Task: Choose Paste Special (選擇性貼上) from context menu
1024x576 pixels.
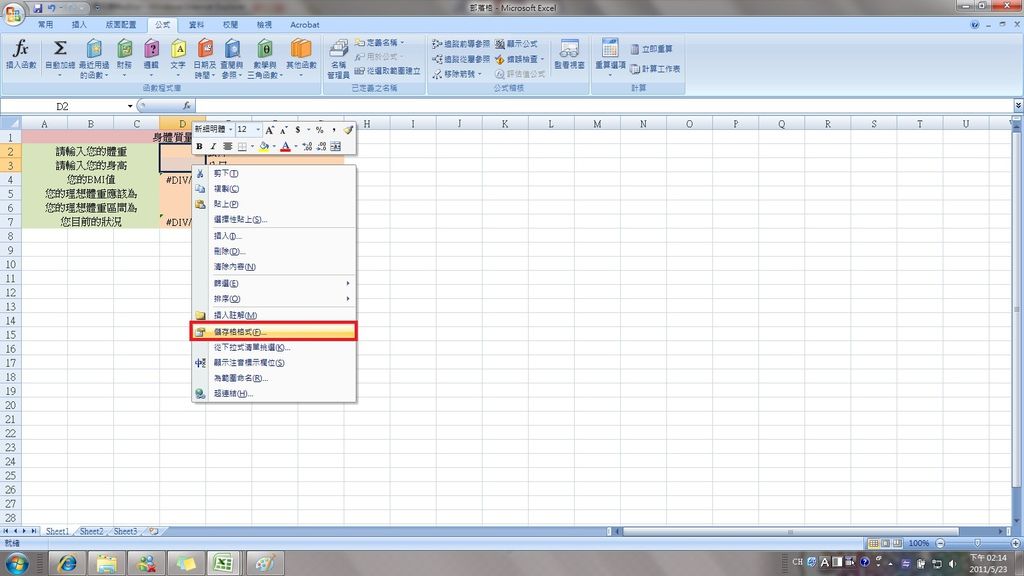Action: [274, 219]
